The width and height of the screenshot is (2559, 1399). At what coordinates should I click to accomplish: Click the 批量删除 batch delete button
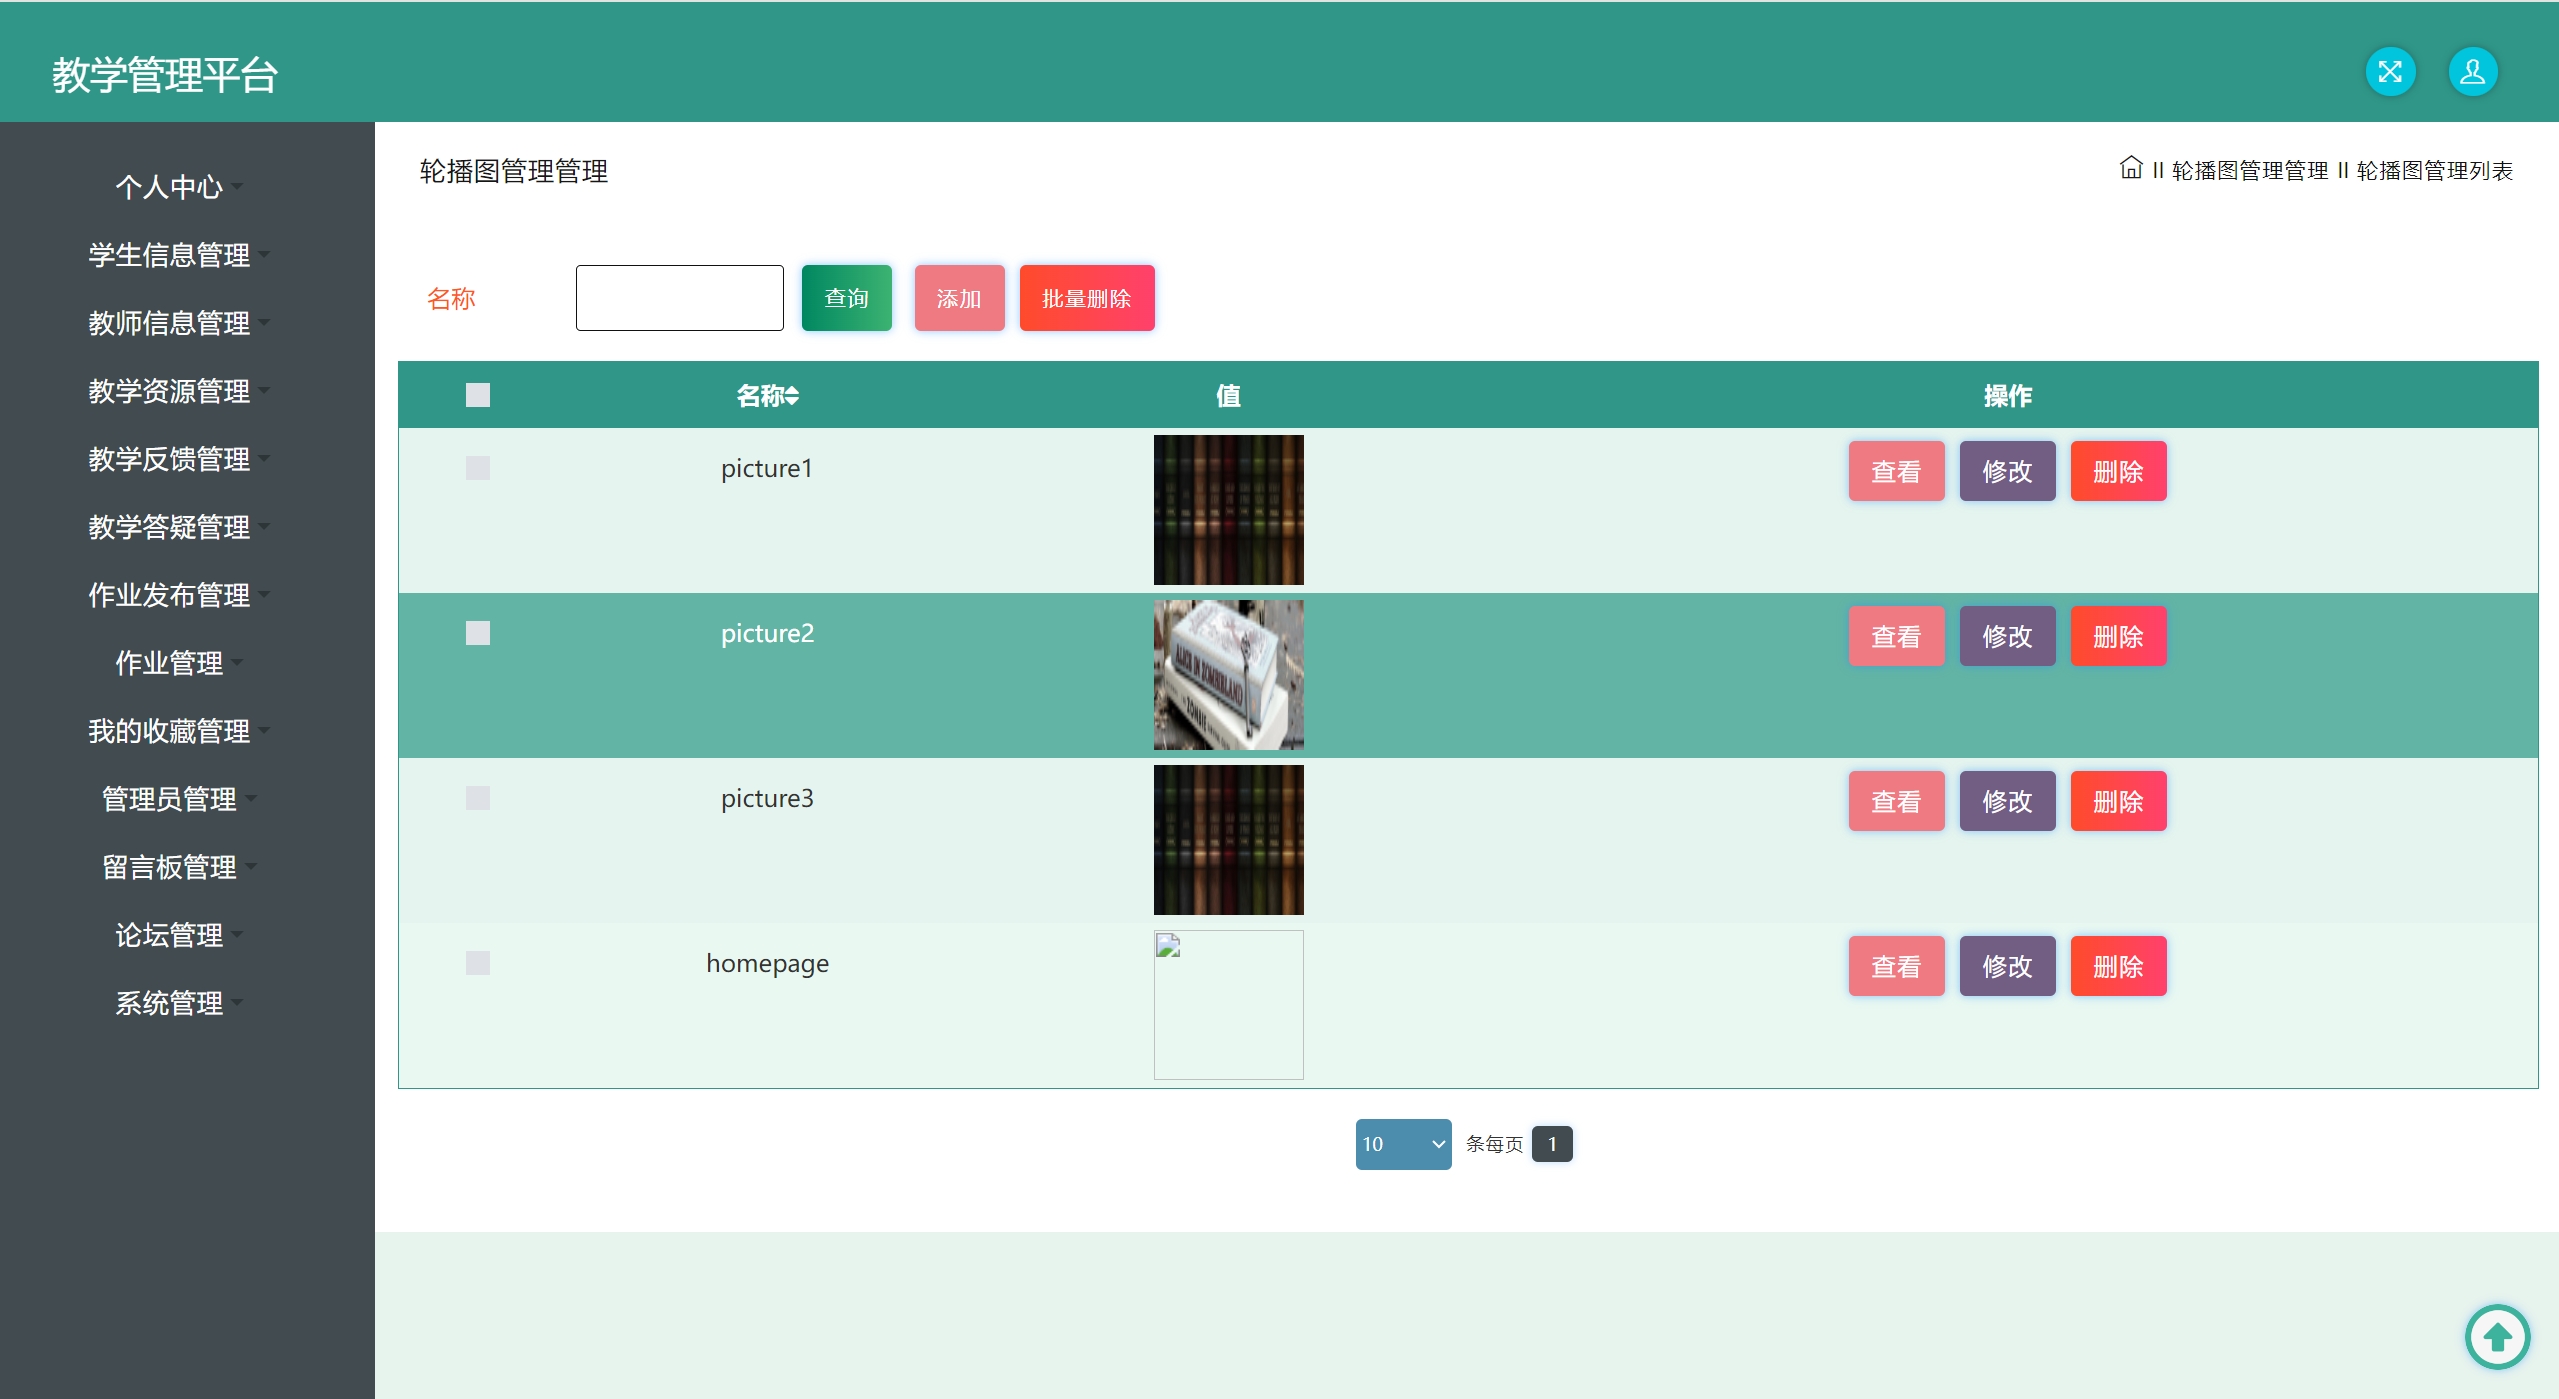[x=1086, y=298]
